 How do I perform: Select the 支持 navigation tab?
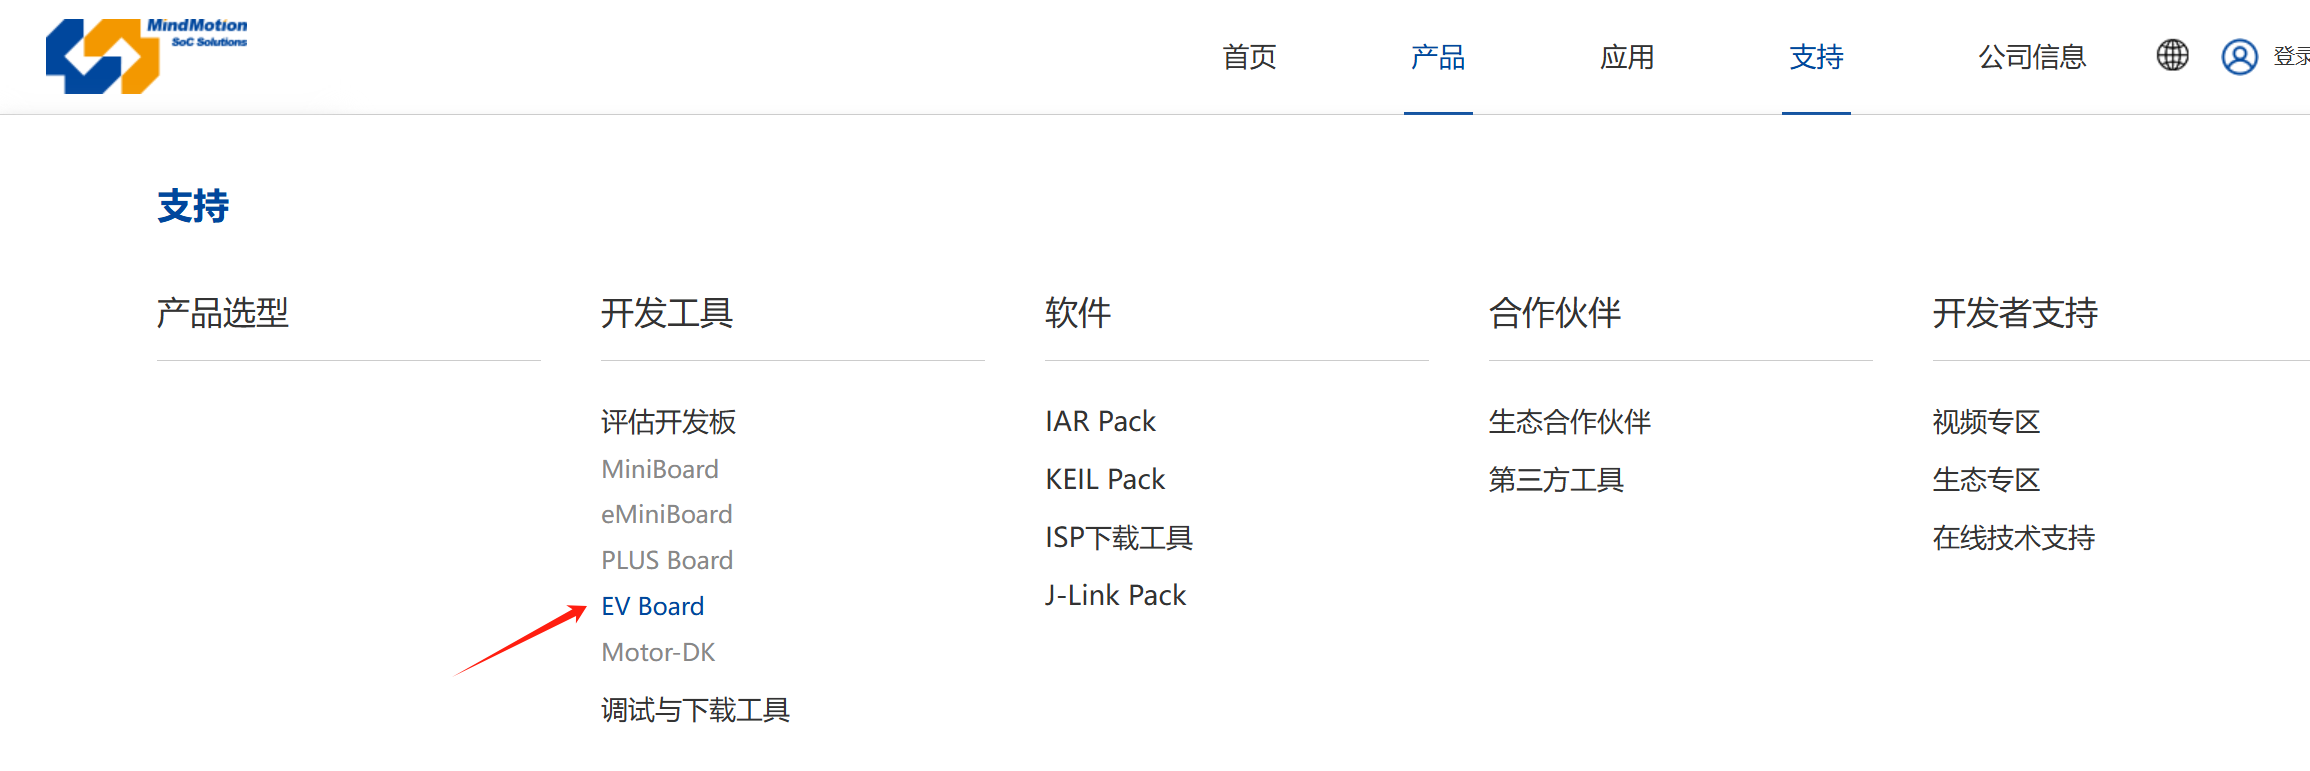(1816, 57)
